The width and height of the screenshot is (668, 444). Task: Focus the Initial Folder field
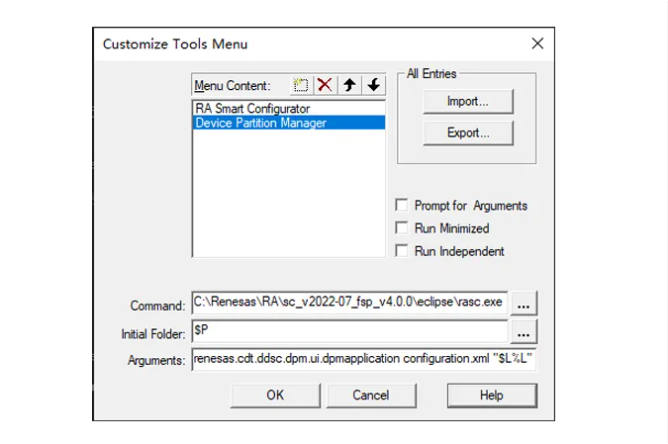coord(350,331)
